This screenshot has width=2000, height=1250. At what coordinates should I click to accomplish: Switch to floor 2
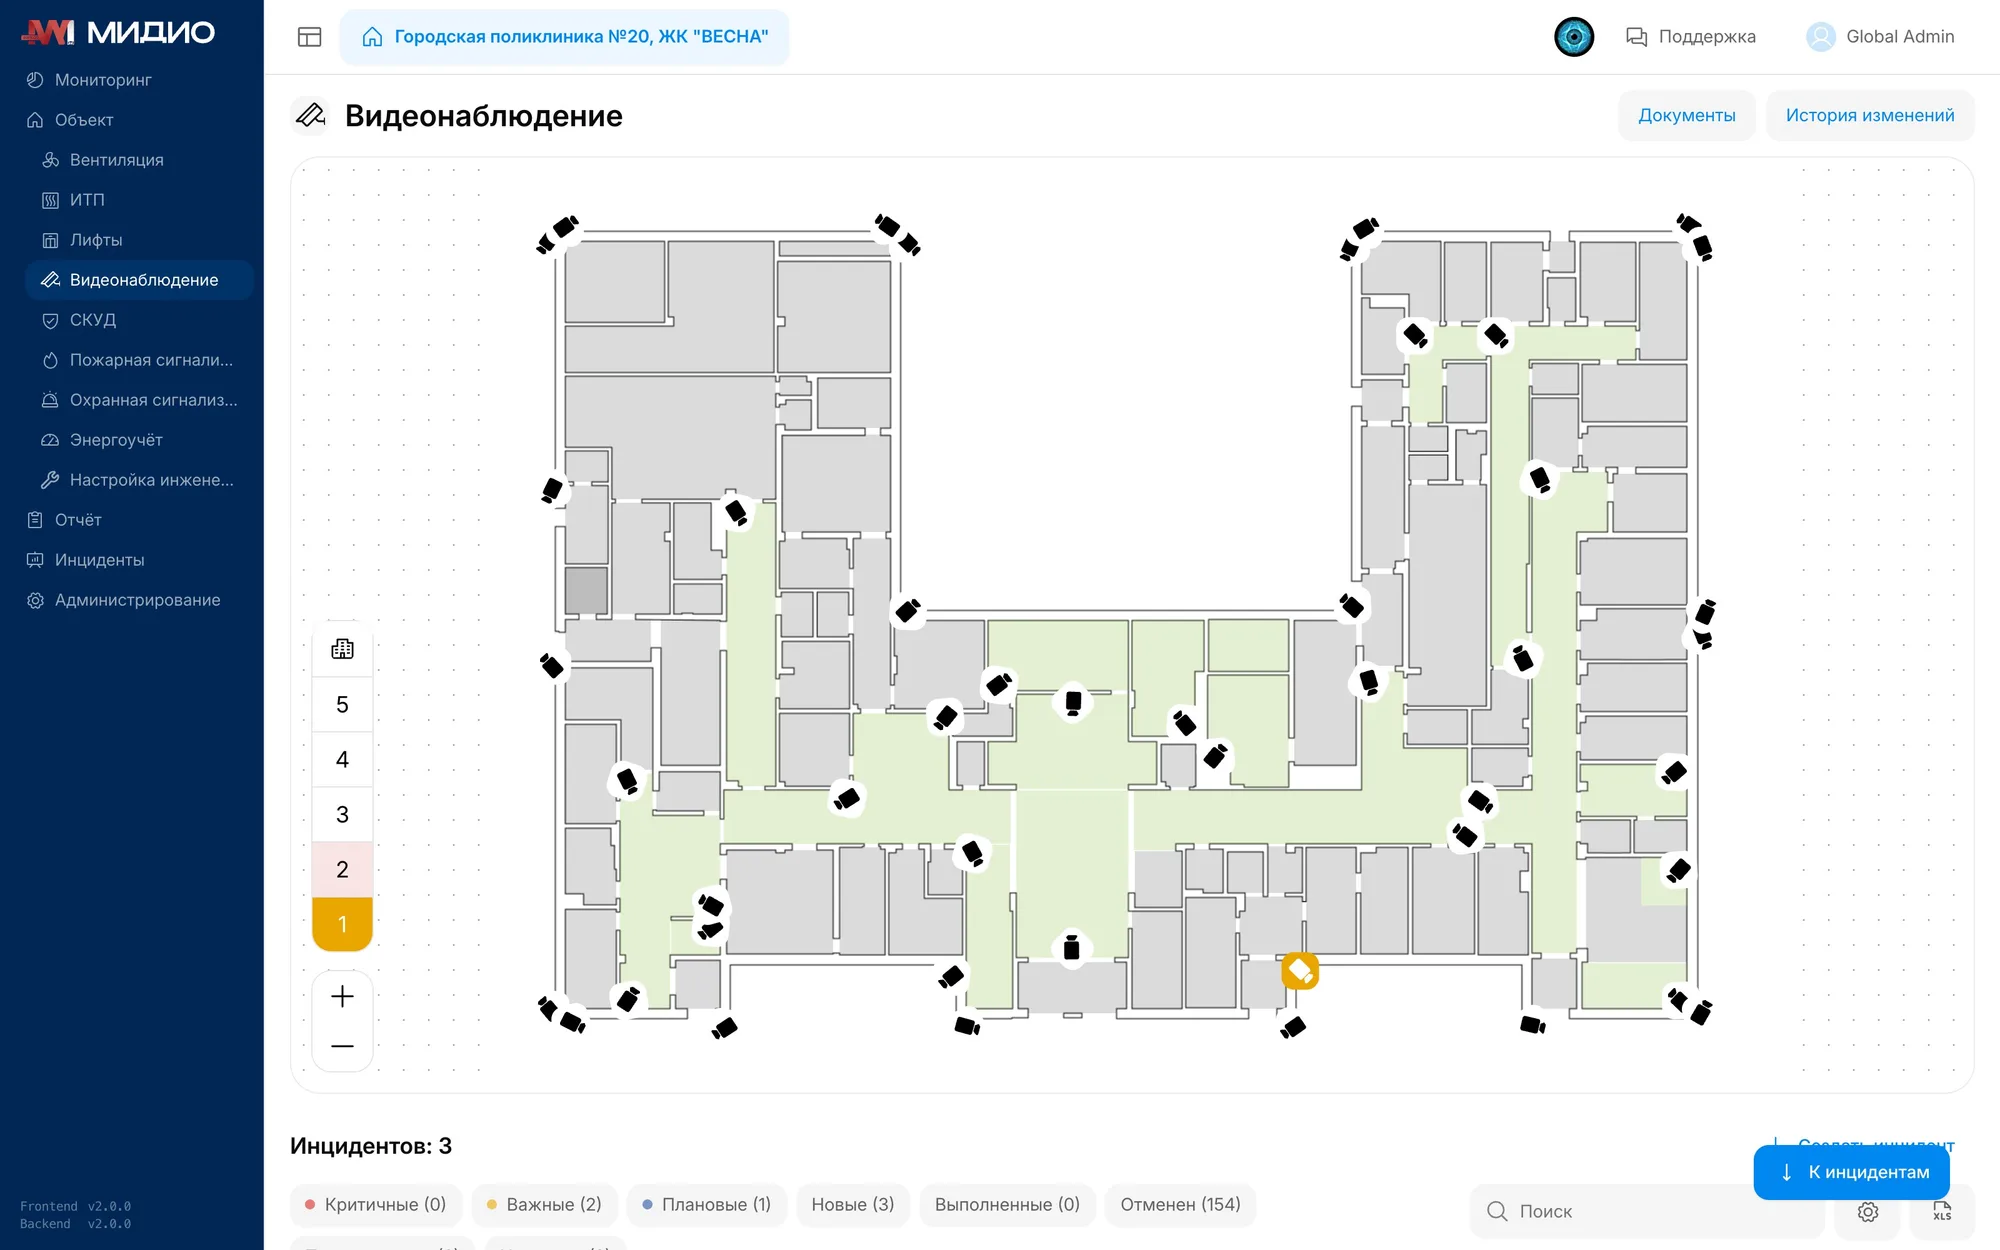(x=342, y=870)
